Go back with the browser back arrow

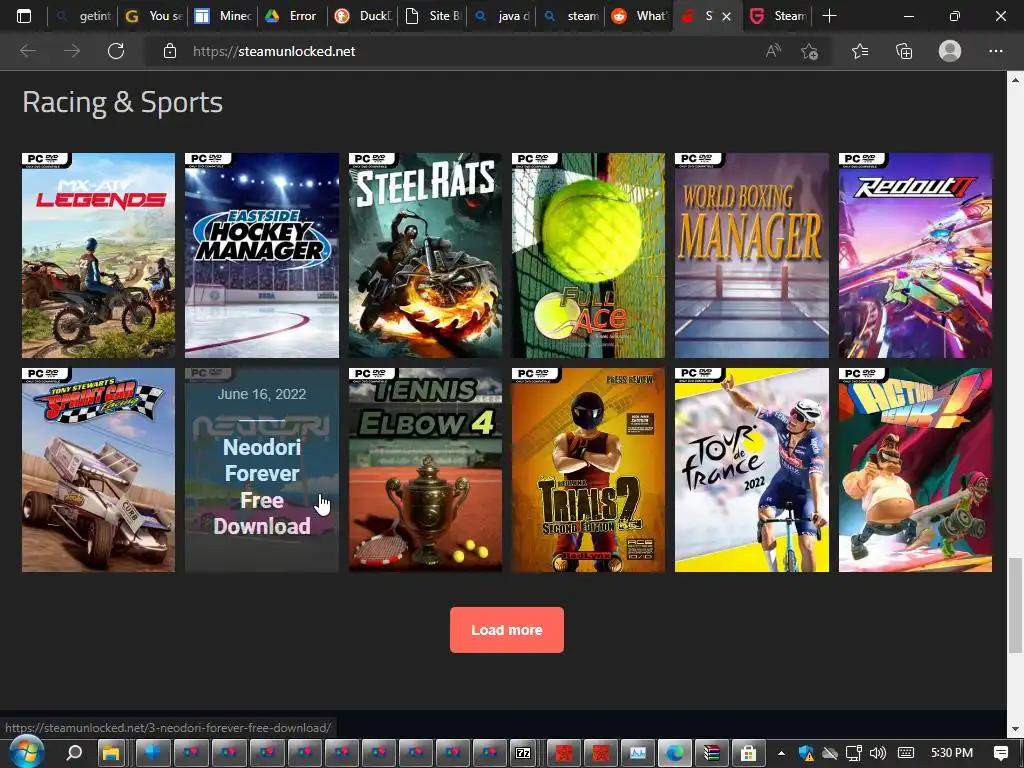pyautogui.click(x=28, y=51)
